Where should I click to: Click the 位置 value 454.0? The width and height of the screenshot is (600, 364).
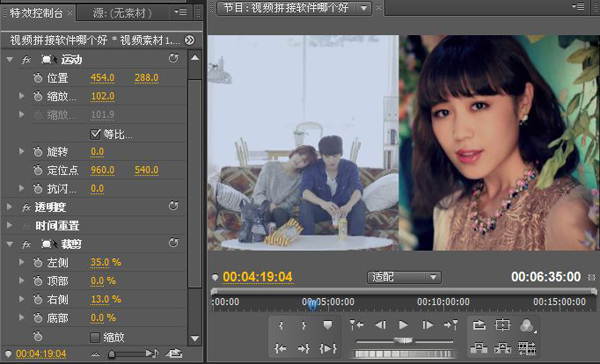[x=103, y=78]
